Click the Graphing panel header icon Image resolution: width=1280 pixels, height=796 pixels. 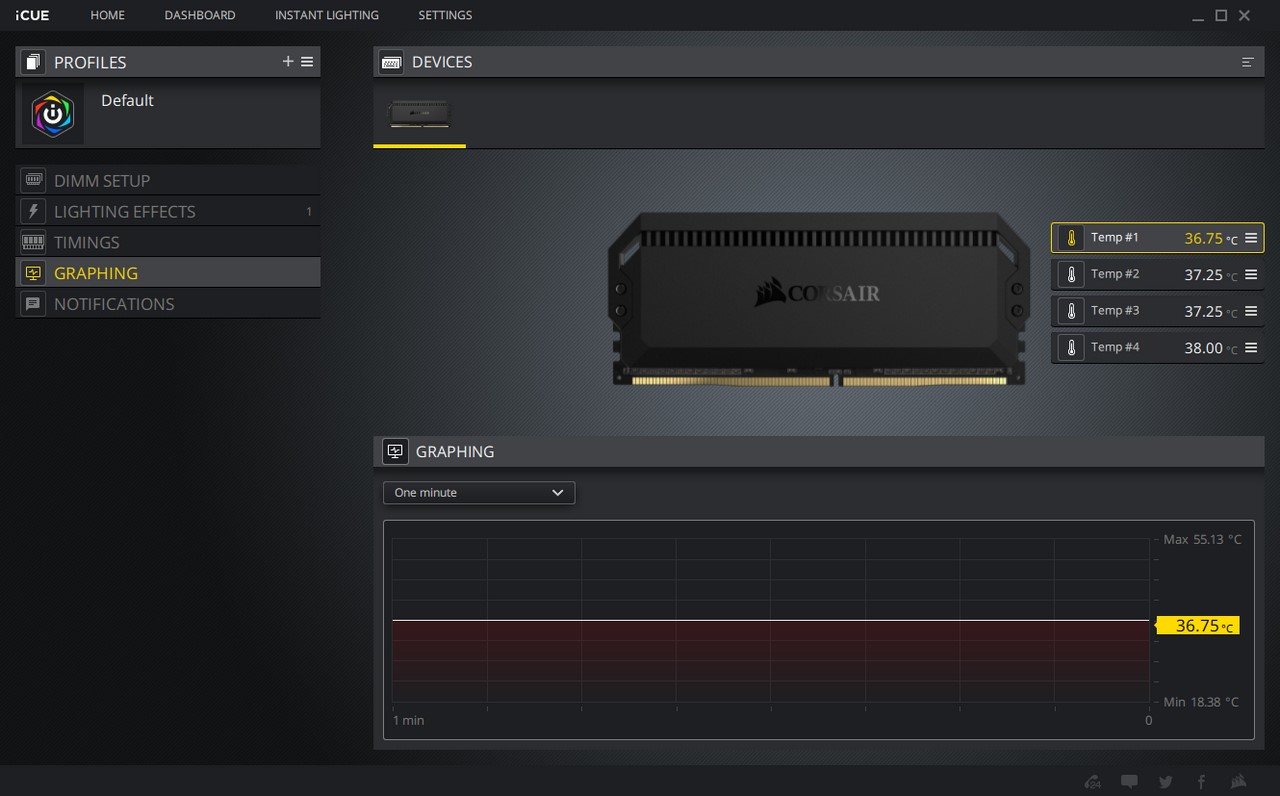tap(395, 451)
